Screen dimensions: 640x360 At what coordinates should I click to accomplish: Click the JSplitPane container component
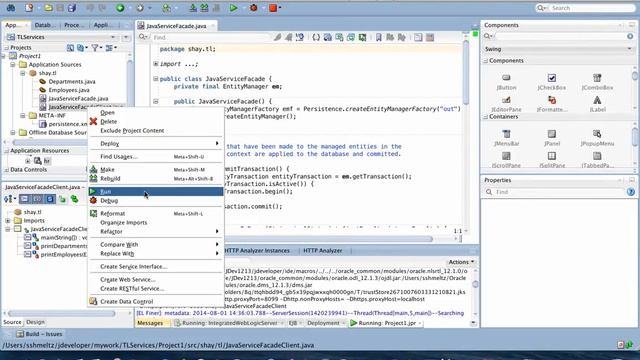coord(551,160)
